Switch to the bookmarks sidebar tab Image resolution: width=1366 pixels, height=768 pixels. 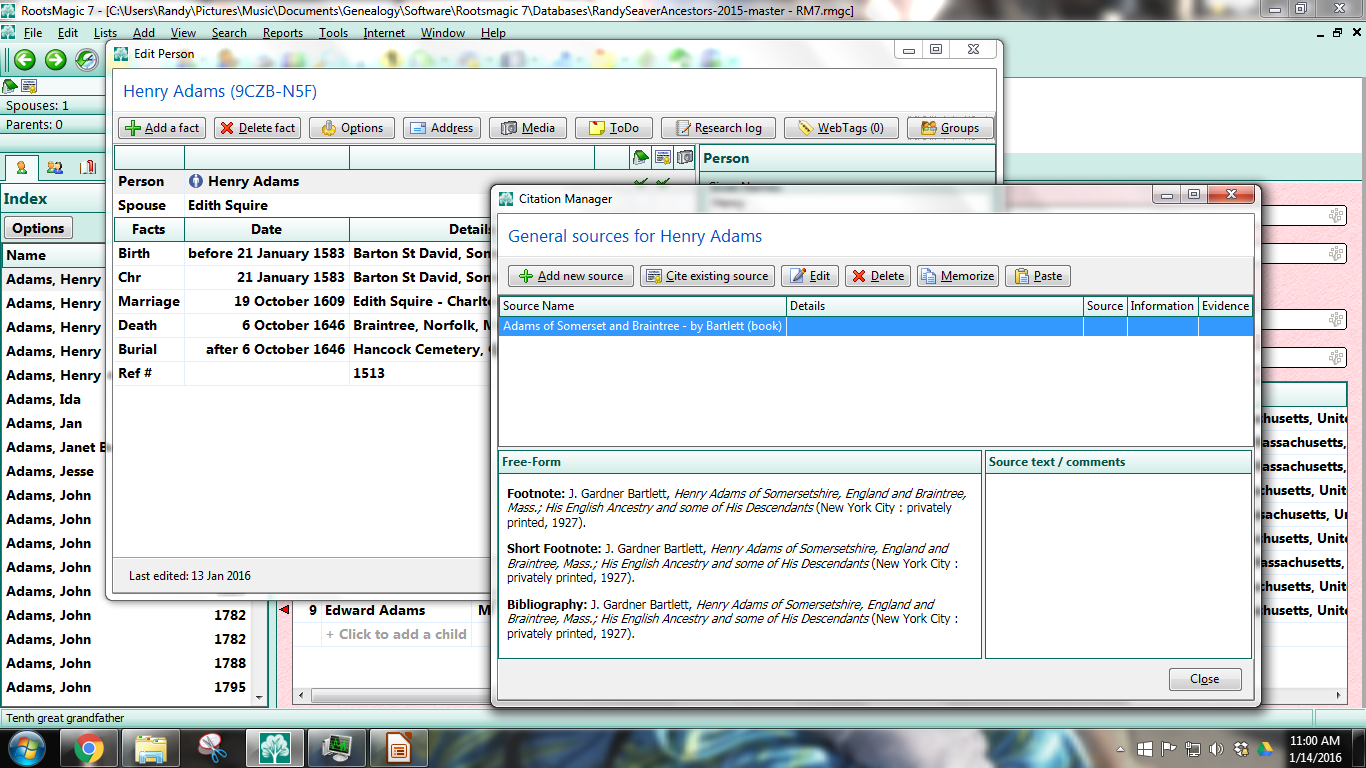click(88, 168)
